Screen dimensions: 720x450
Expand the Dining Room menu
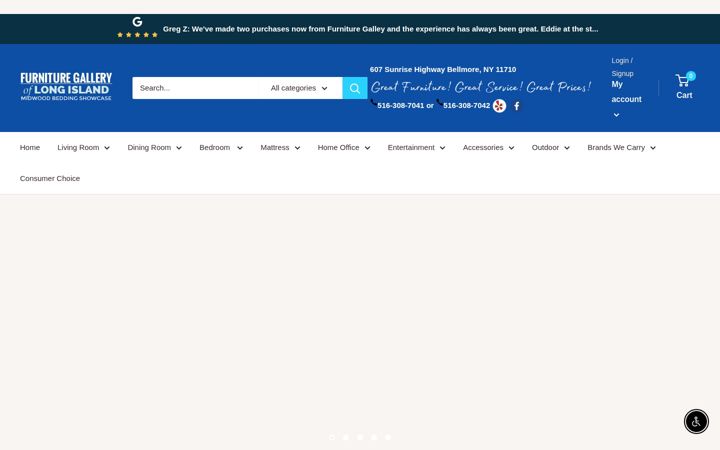(155, 147)
